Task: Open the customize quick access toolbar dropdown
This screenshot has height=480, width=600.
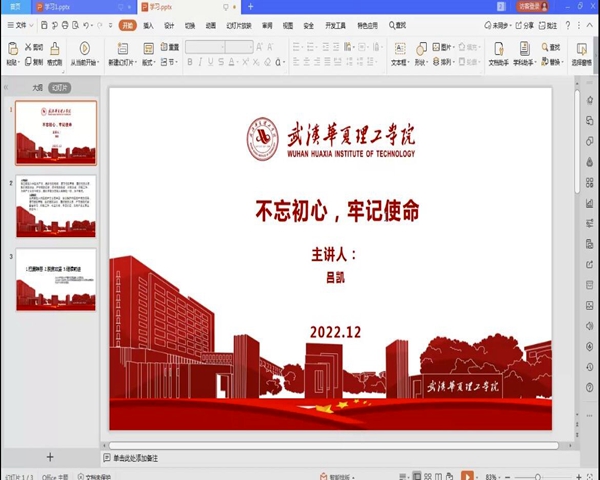Action: [110, 25]
